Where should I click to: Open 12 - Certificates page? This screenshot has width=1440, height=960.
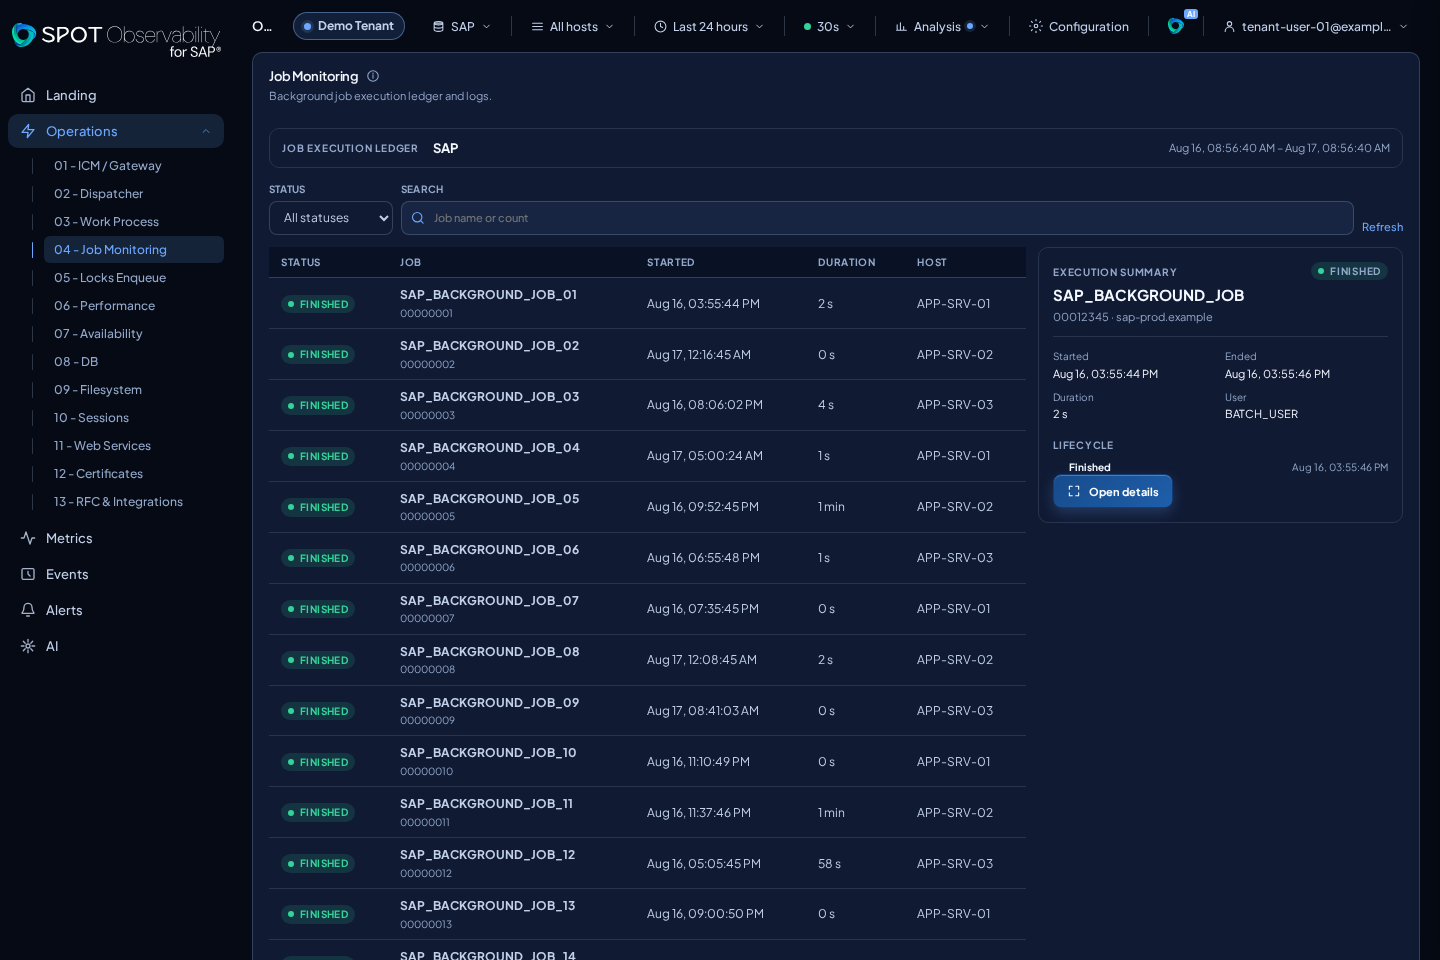pos(134,474)
